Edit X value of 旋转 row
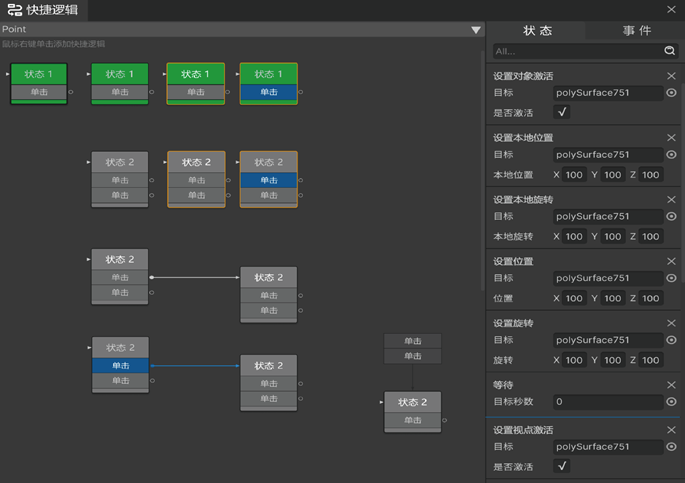Image resolution: width=685 pixels, height=483 pixels. click(574, 360)
